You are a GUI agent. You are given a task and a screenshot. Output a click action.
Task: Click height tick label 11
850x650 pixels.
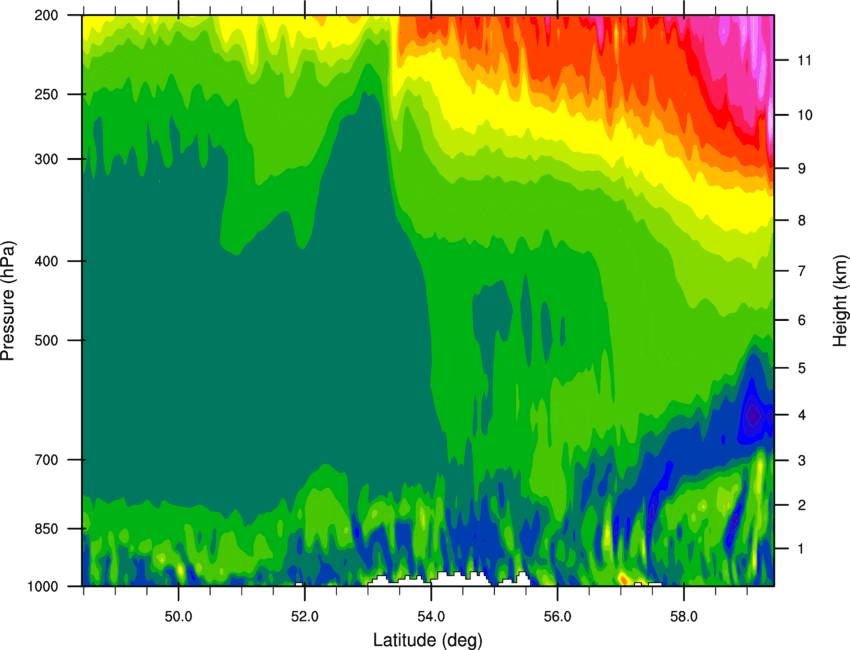tap(804, 60)
